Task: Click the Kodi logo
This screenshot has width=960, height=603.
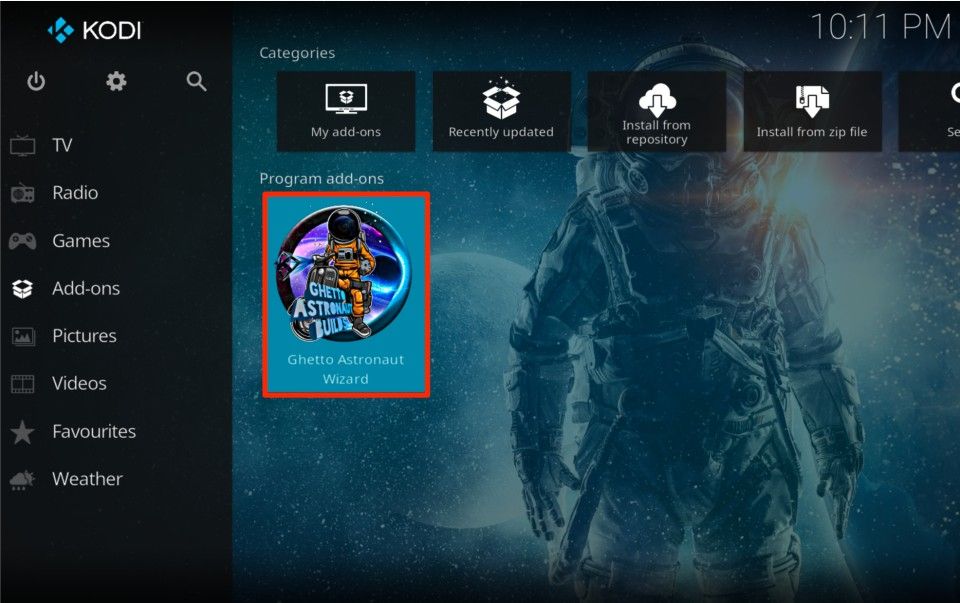Action: (61, 30)
